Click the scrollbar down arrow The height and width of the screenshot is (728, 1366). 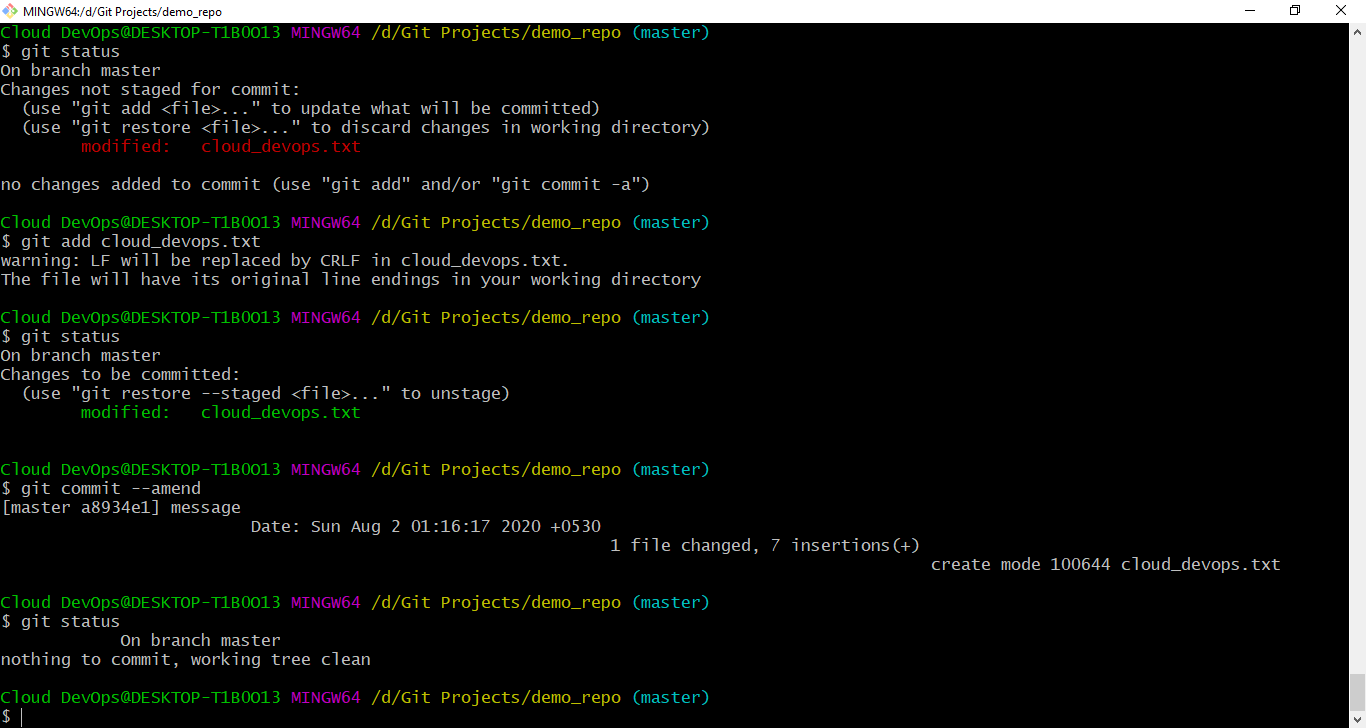pyautogui.click(x=1358, y=716)
